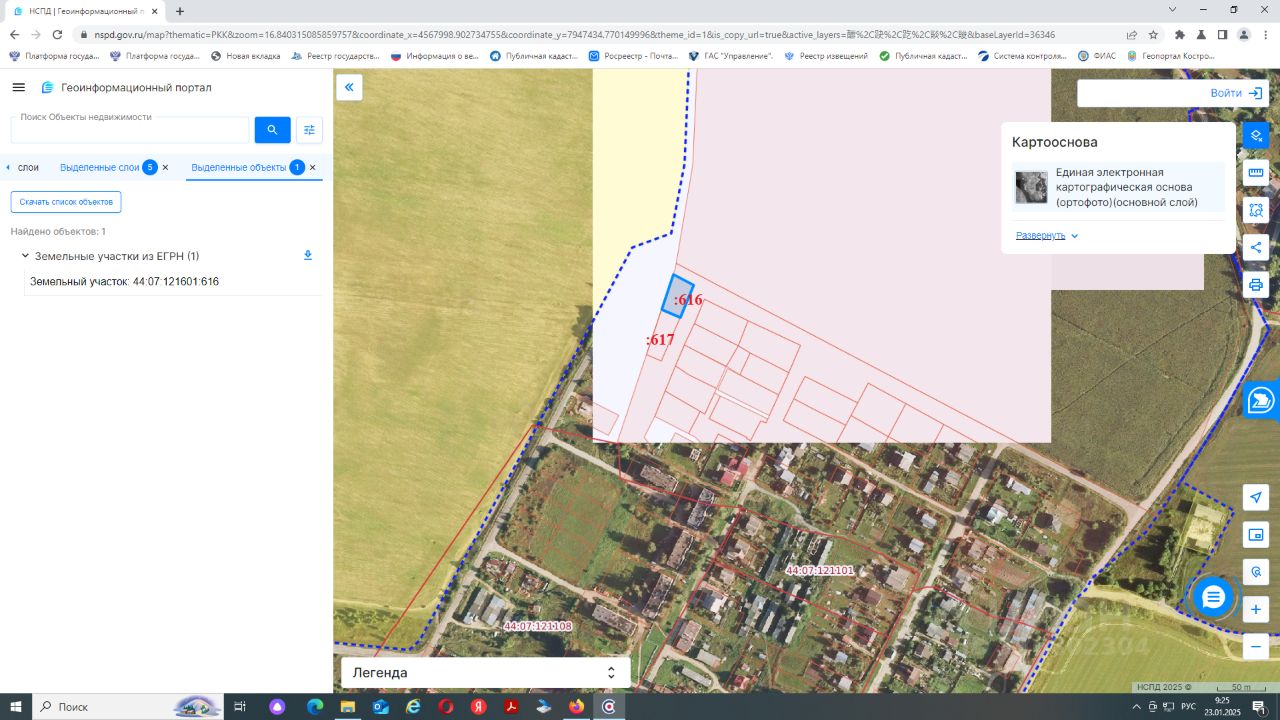Print the map using printer icon
The image size is (1280, 720).
pyautogui.click(x=1256, y=285)
